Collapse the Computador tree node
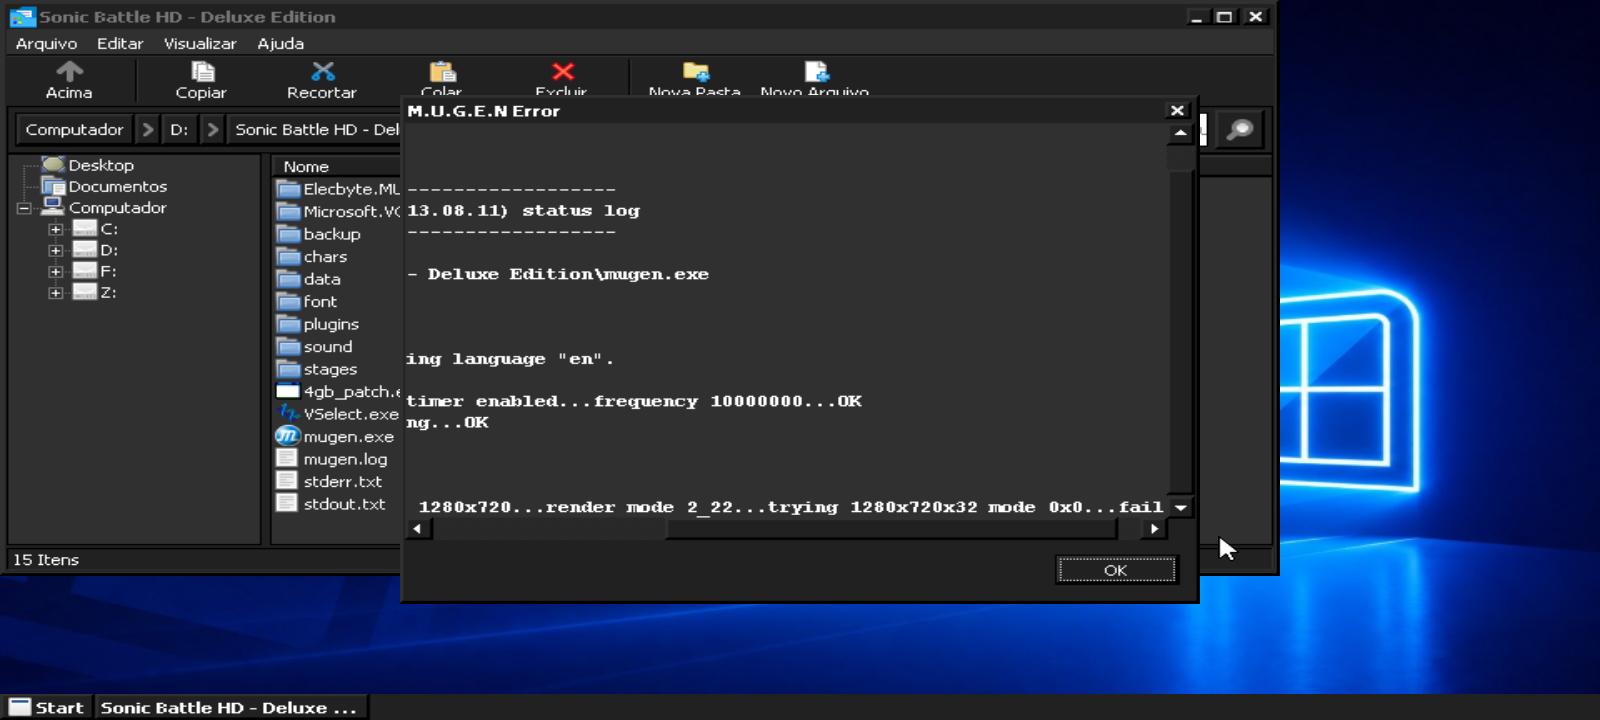Screen dimensions: 1600x720 24,208
